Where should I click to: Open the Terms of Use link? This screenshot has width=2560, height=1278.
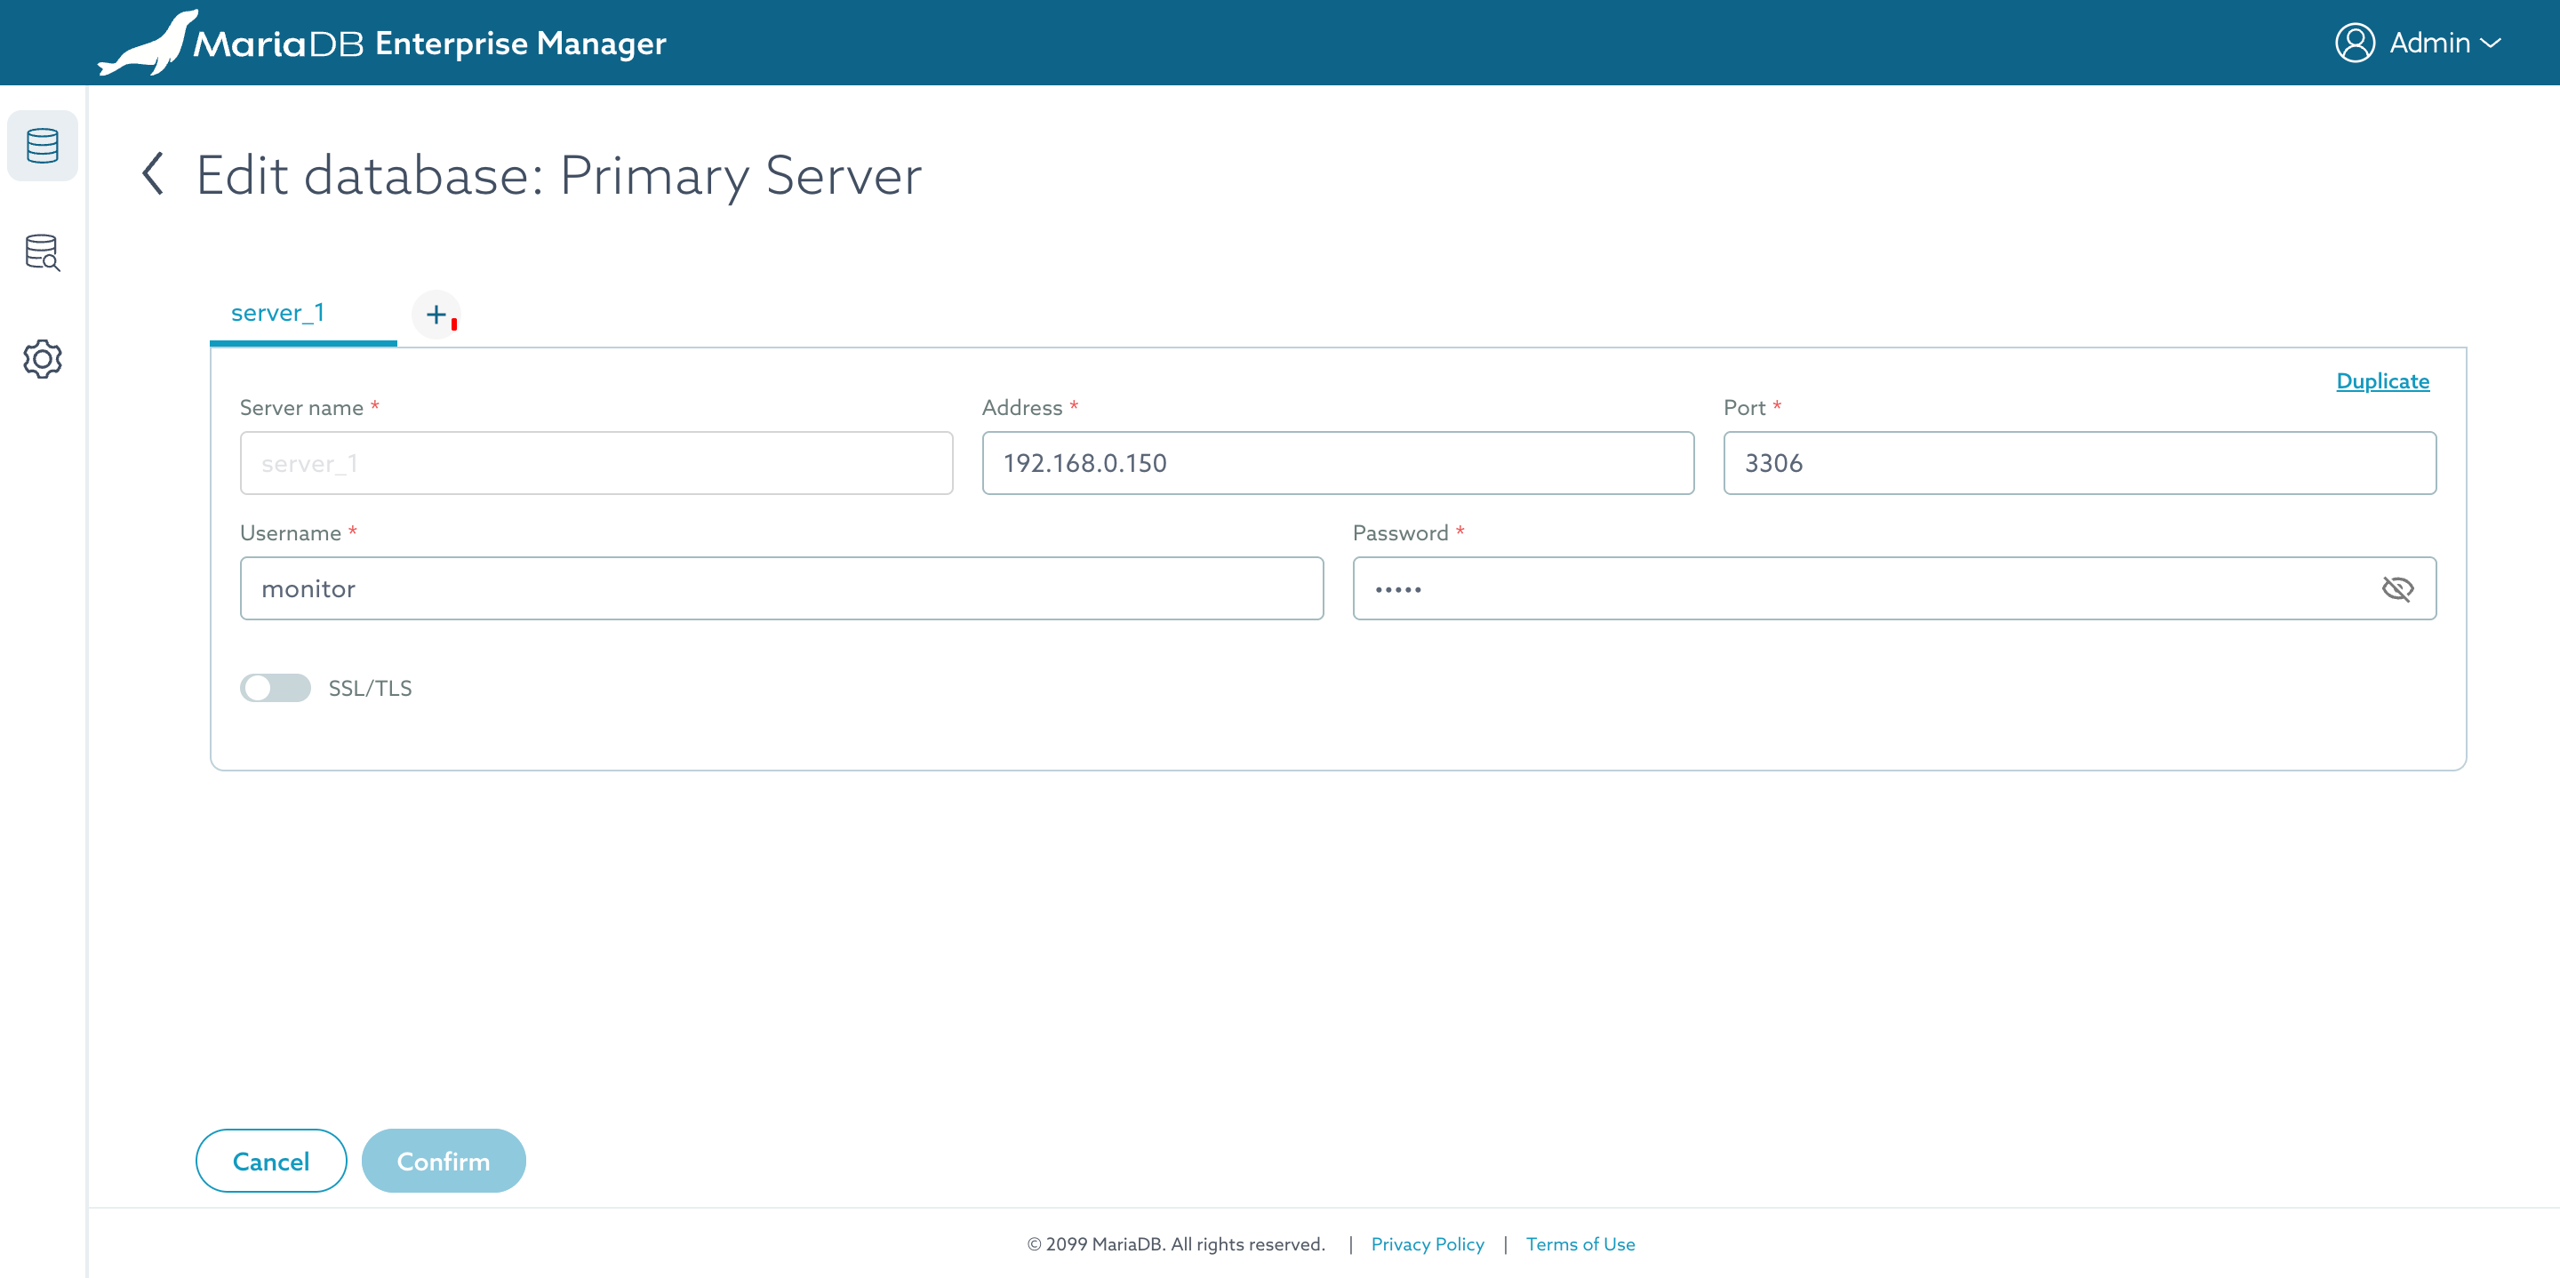[1580, 1244]
